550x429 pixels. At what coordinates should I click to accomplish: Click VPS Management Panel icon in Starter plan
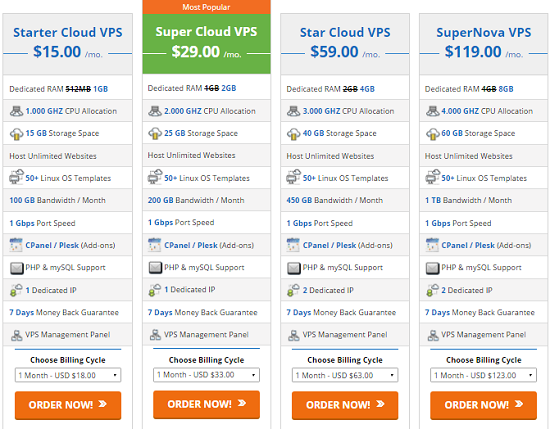point(16,335)
